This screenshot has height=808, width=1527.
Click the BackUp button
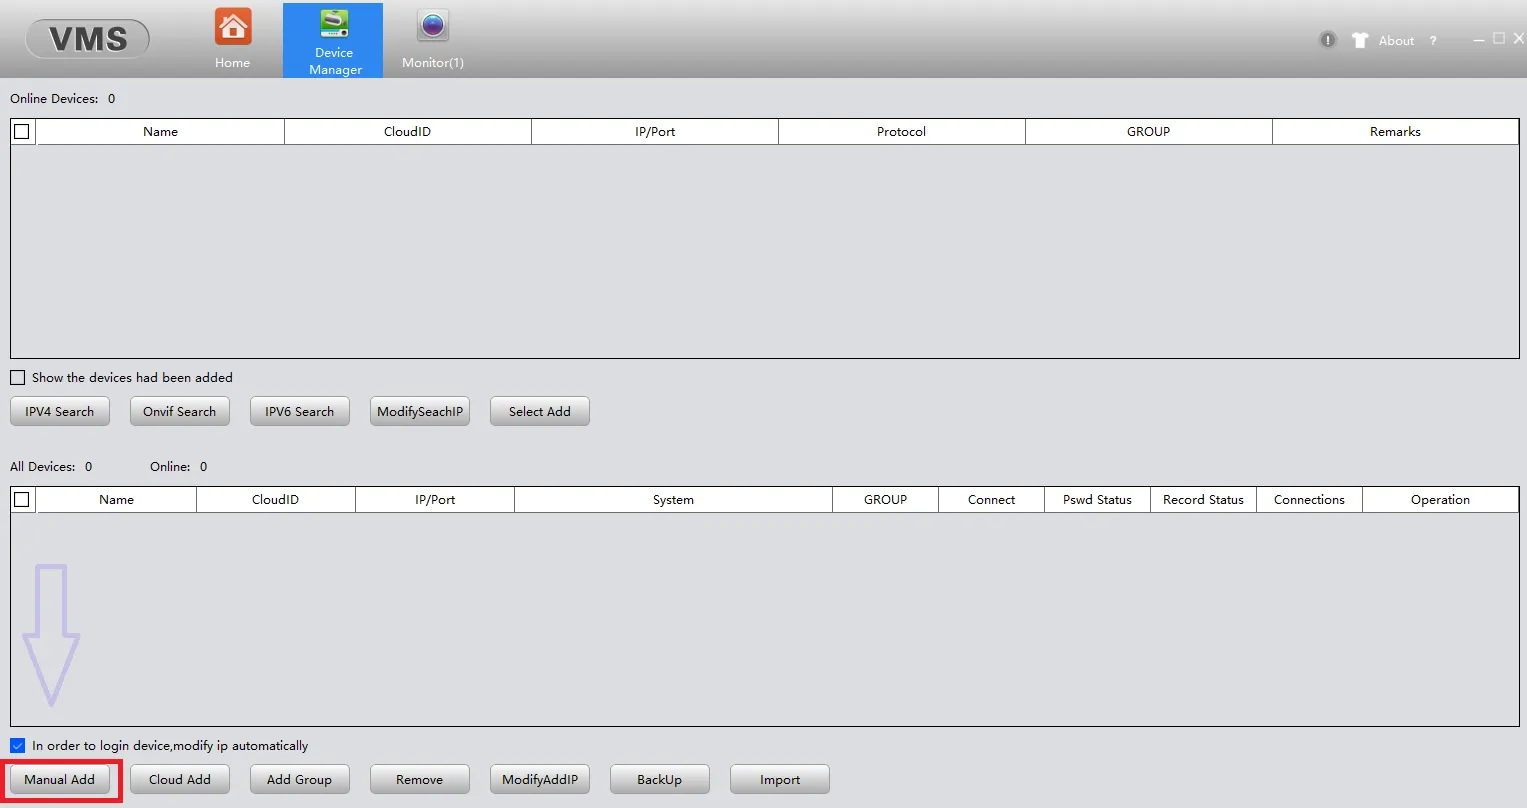click(659, 780)
